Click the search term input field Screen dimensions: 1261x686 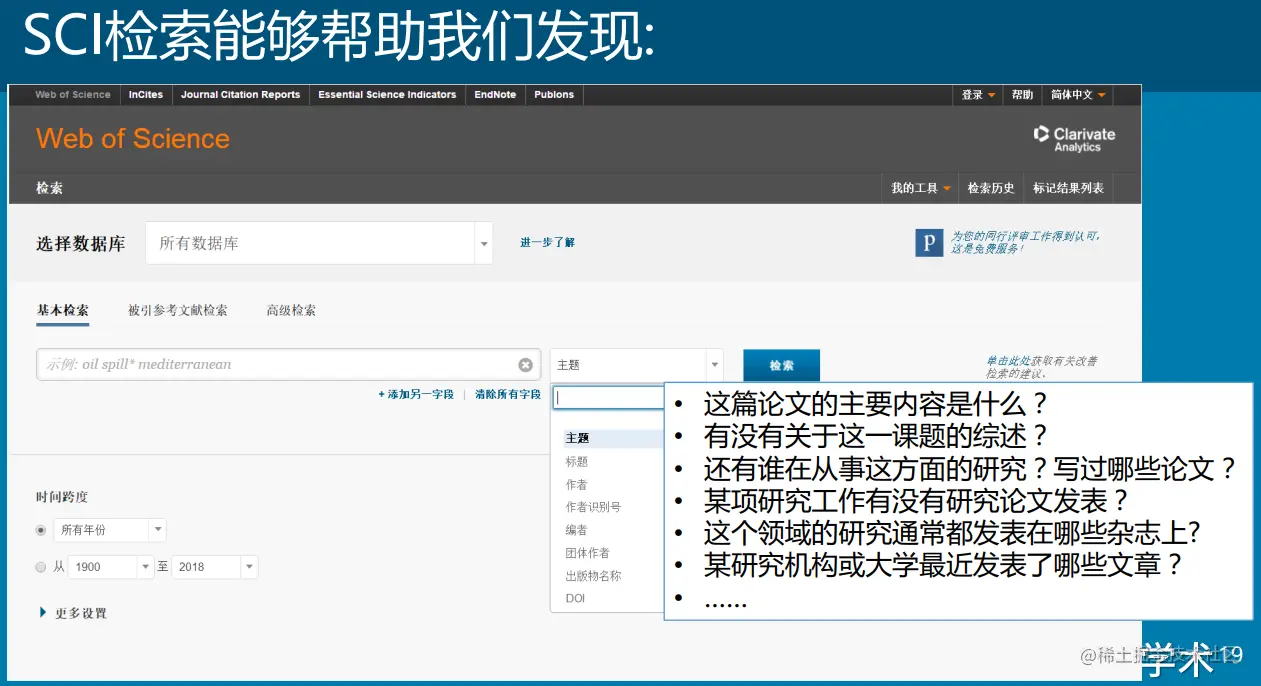point(288,365)
